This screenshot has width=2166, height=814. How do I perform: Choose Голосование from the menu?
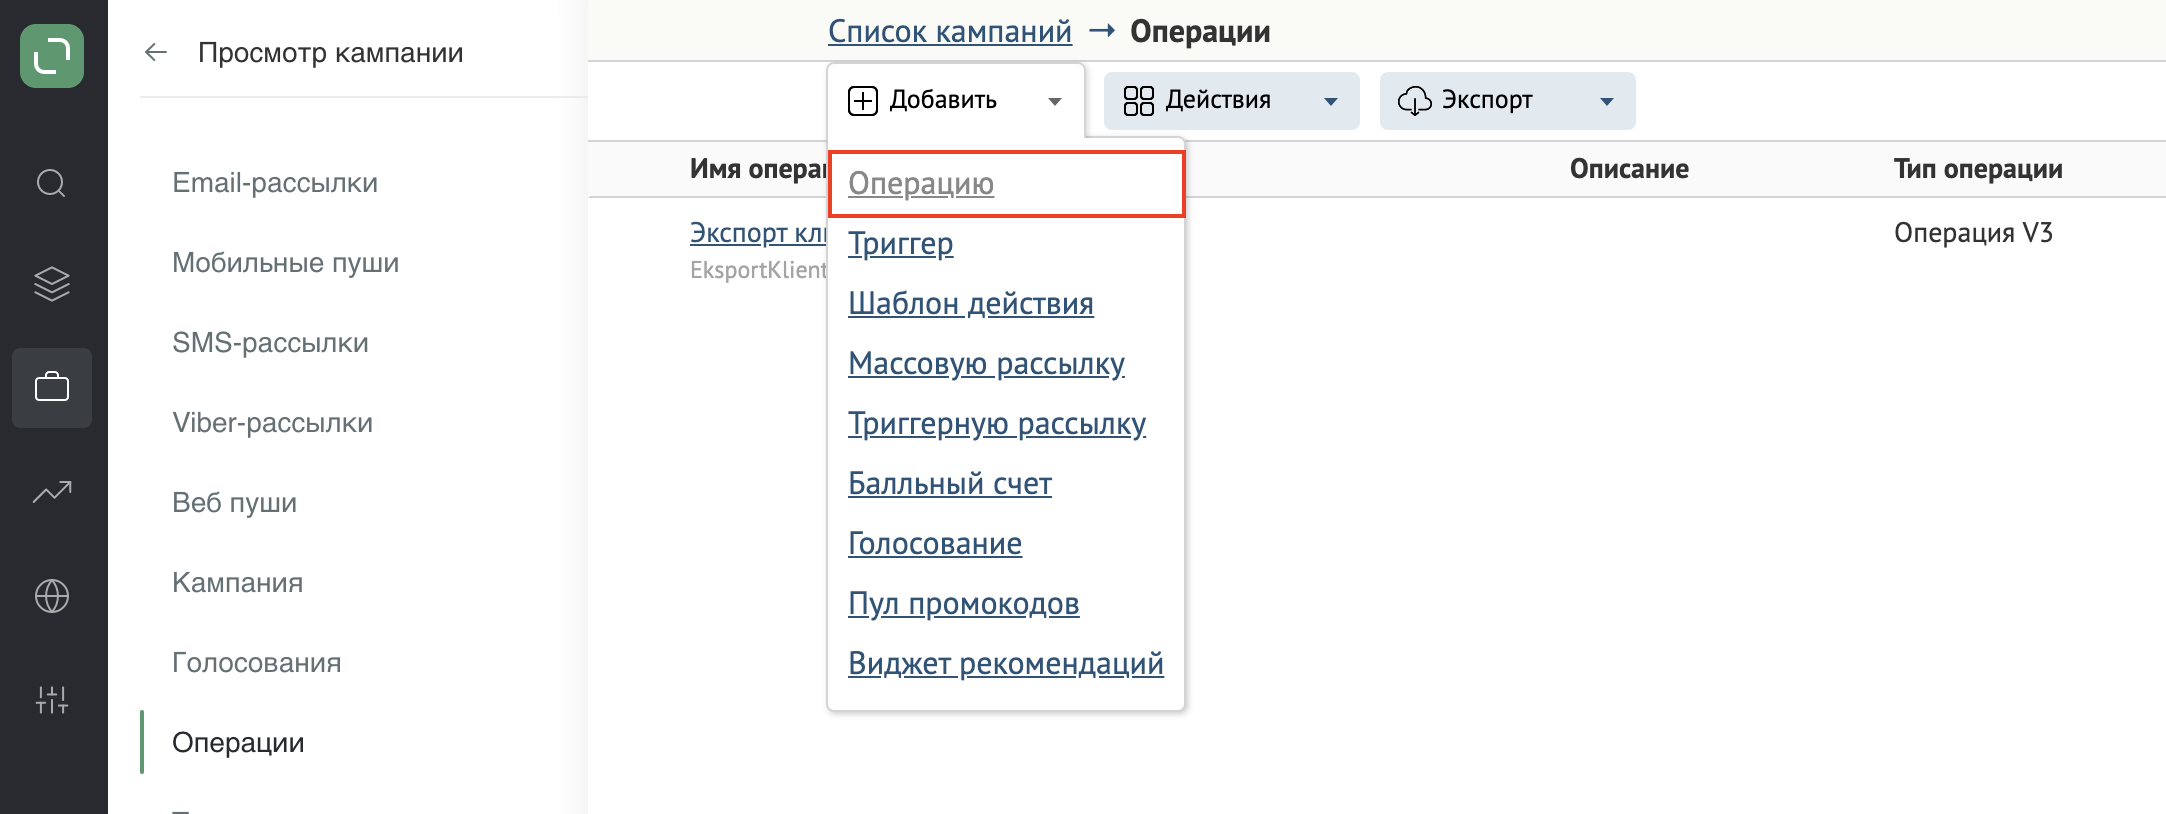[934, 544]
